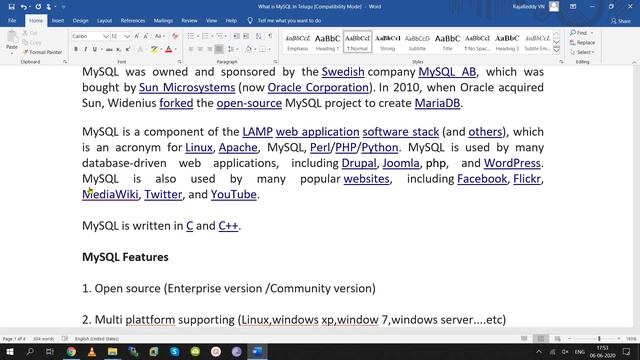Click the Sort paragraph icon
The image size is (640, 360).
(x=258, y=36)
